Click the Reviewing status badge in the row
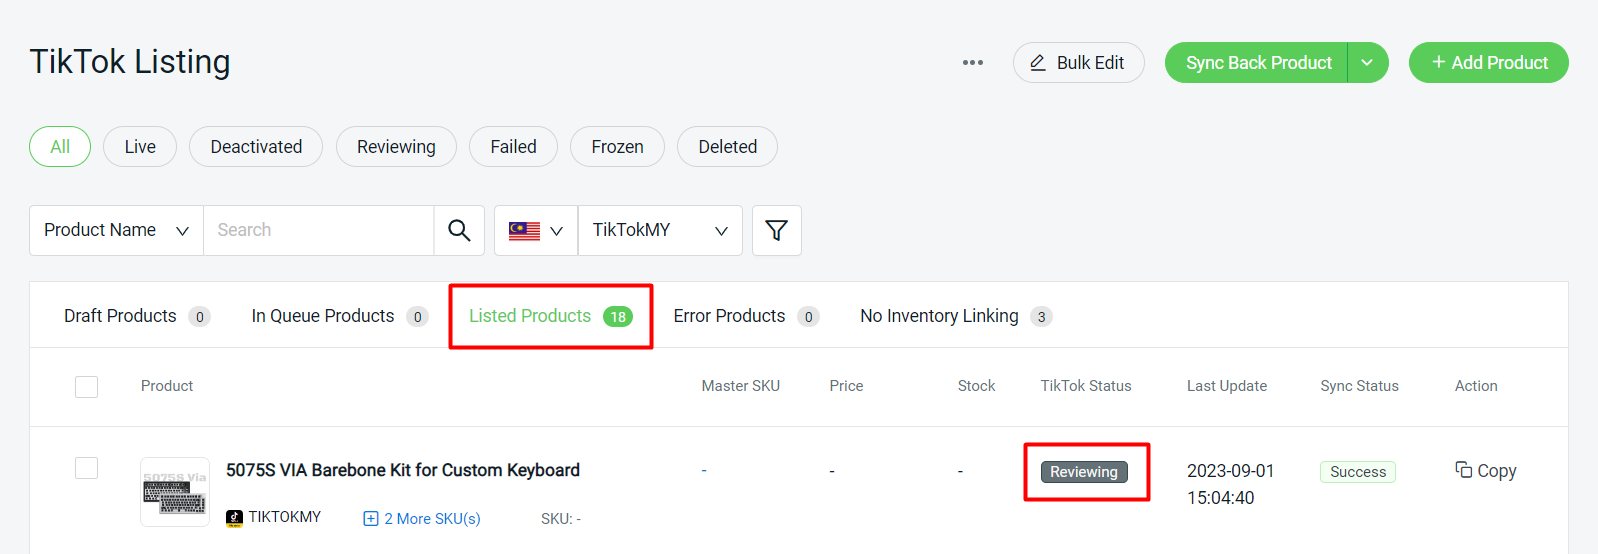The width and height of the screenshot is (1598, 554). [x=1084, y=472]
